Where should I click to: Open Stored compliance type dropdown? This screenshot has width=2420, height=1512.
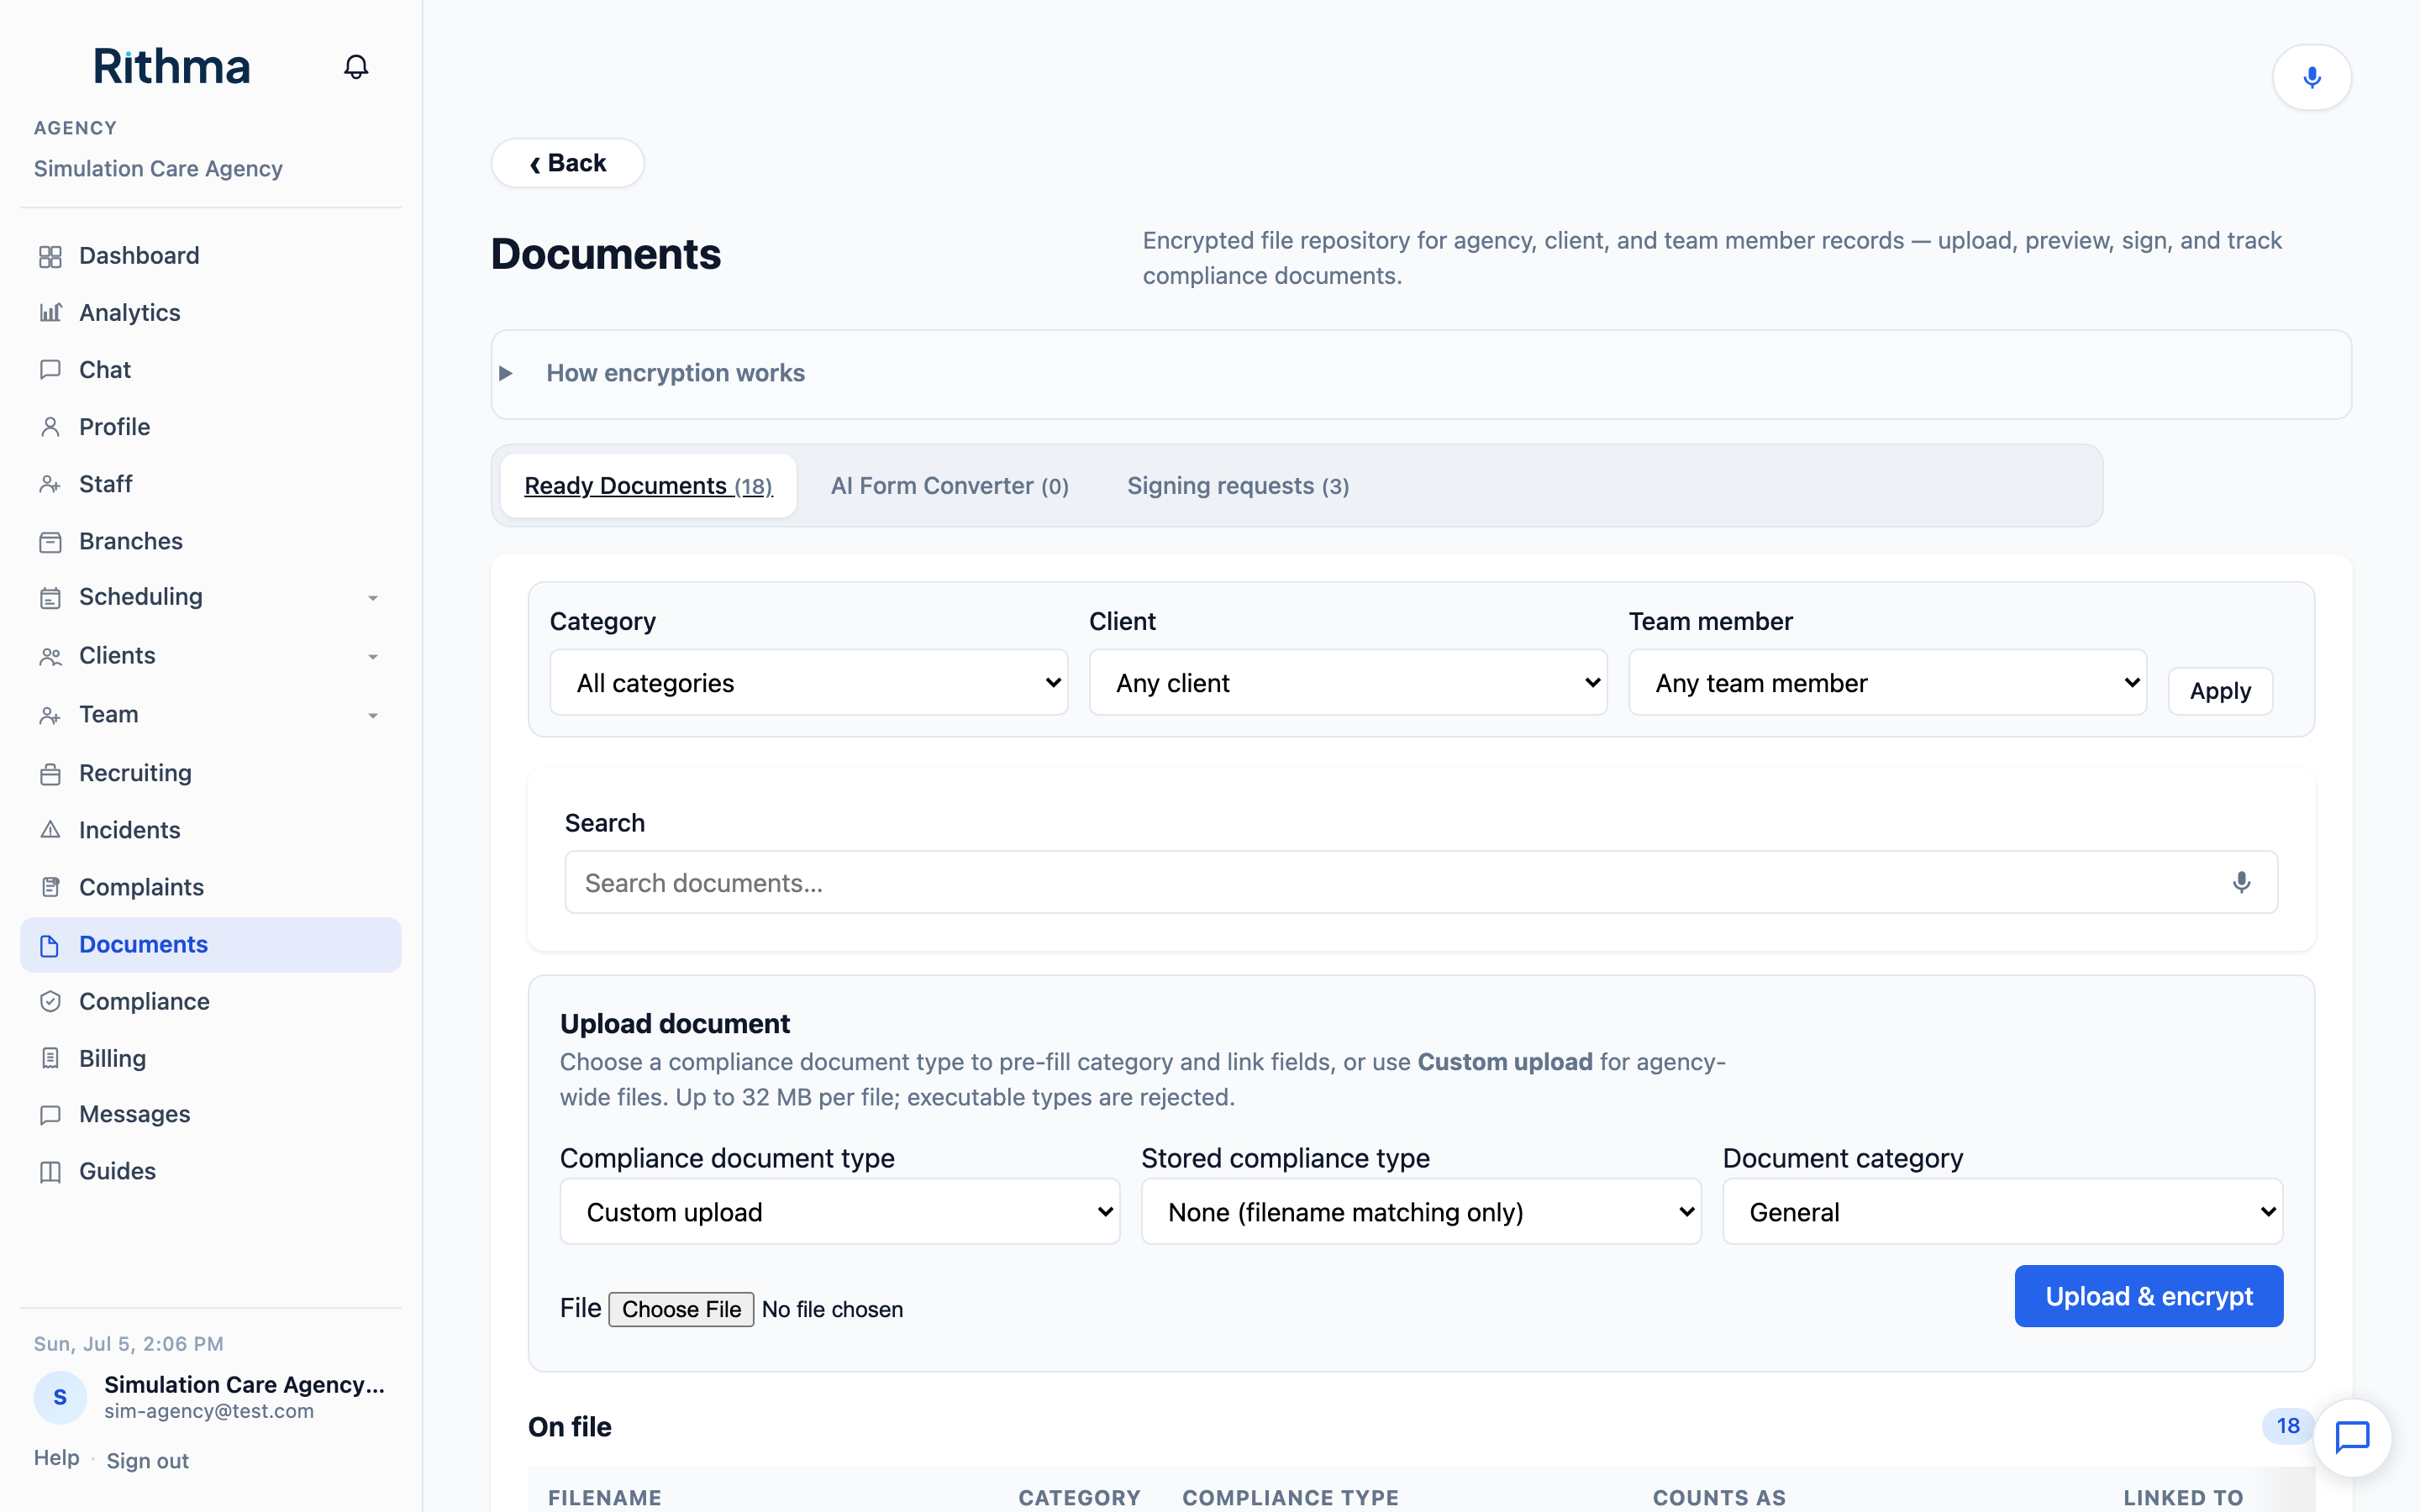tap(1421, 1211)
